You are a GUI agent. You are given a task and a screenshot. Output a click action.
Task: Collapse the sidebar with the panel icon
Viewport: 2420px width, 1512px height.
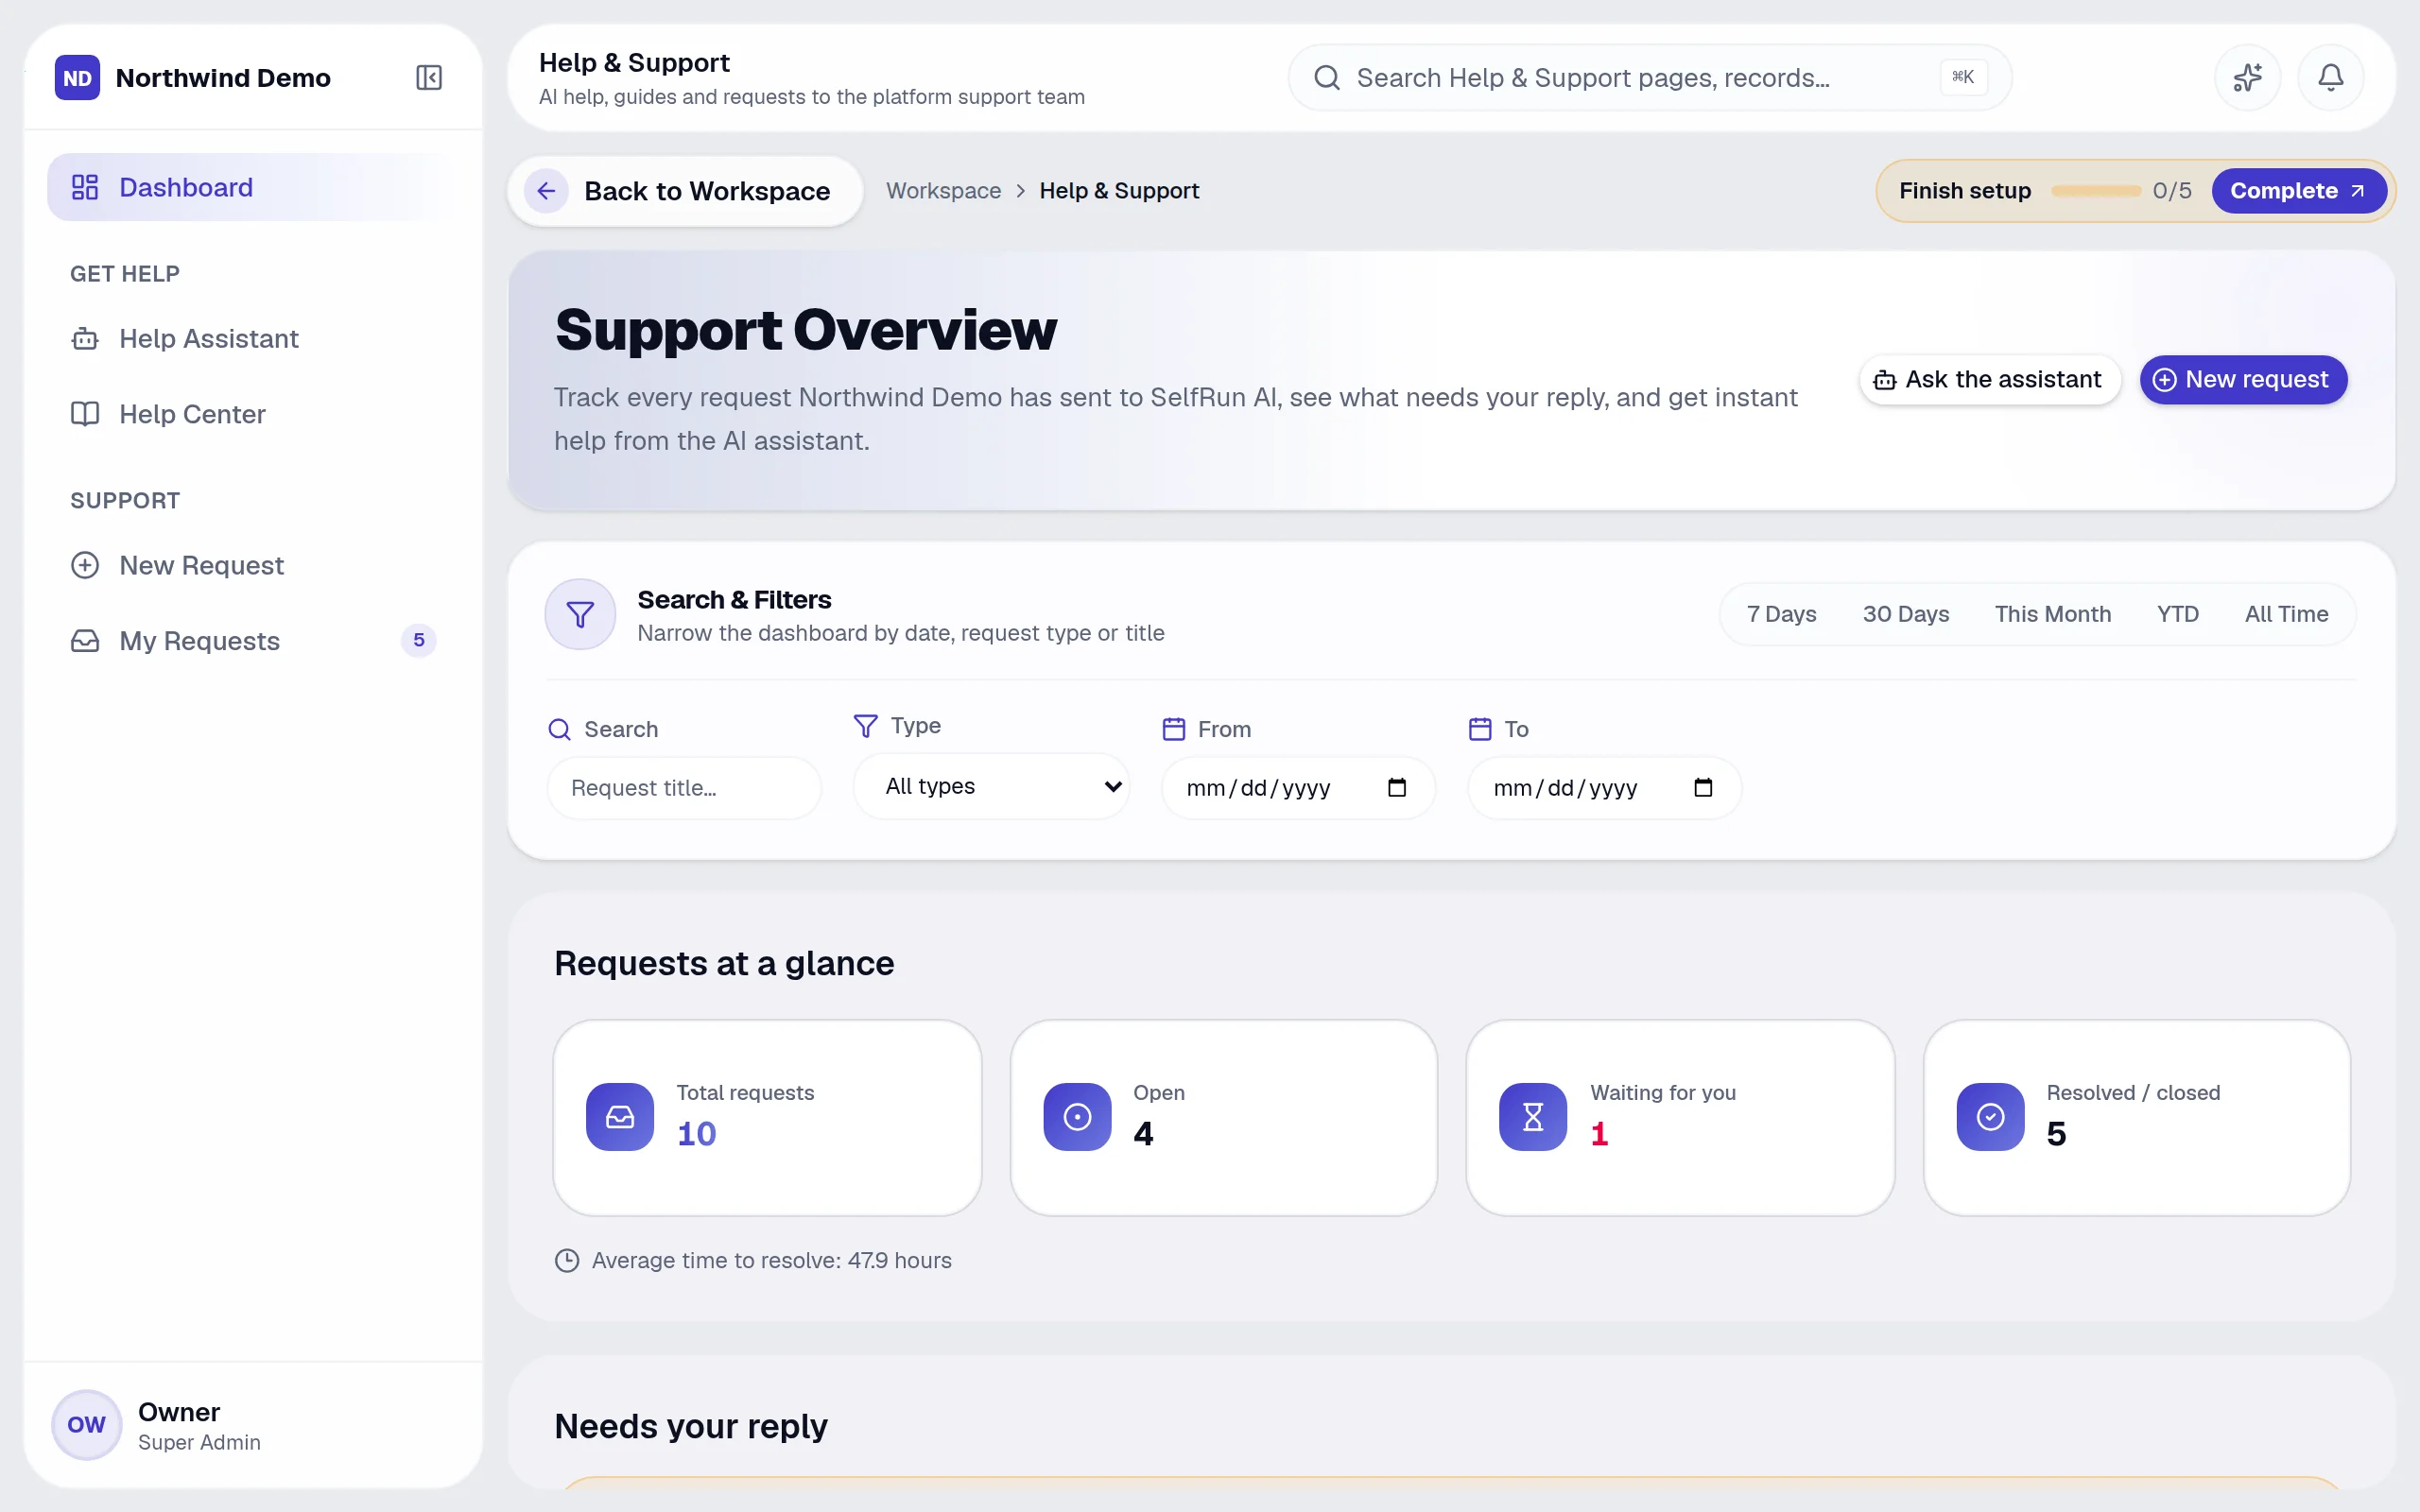pos(429,77)
